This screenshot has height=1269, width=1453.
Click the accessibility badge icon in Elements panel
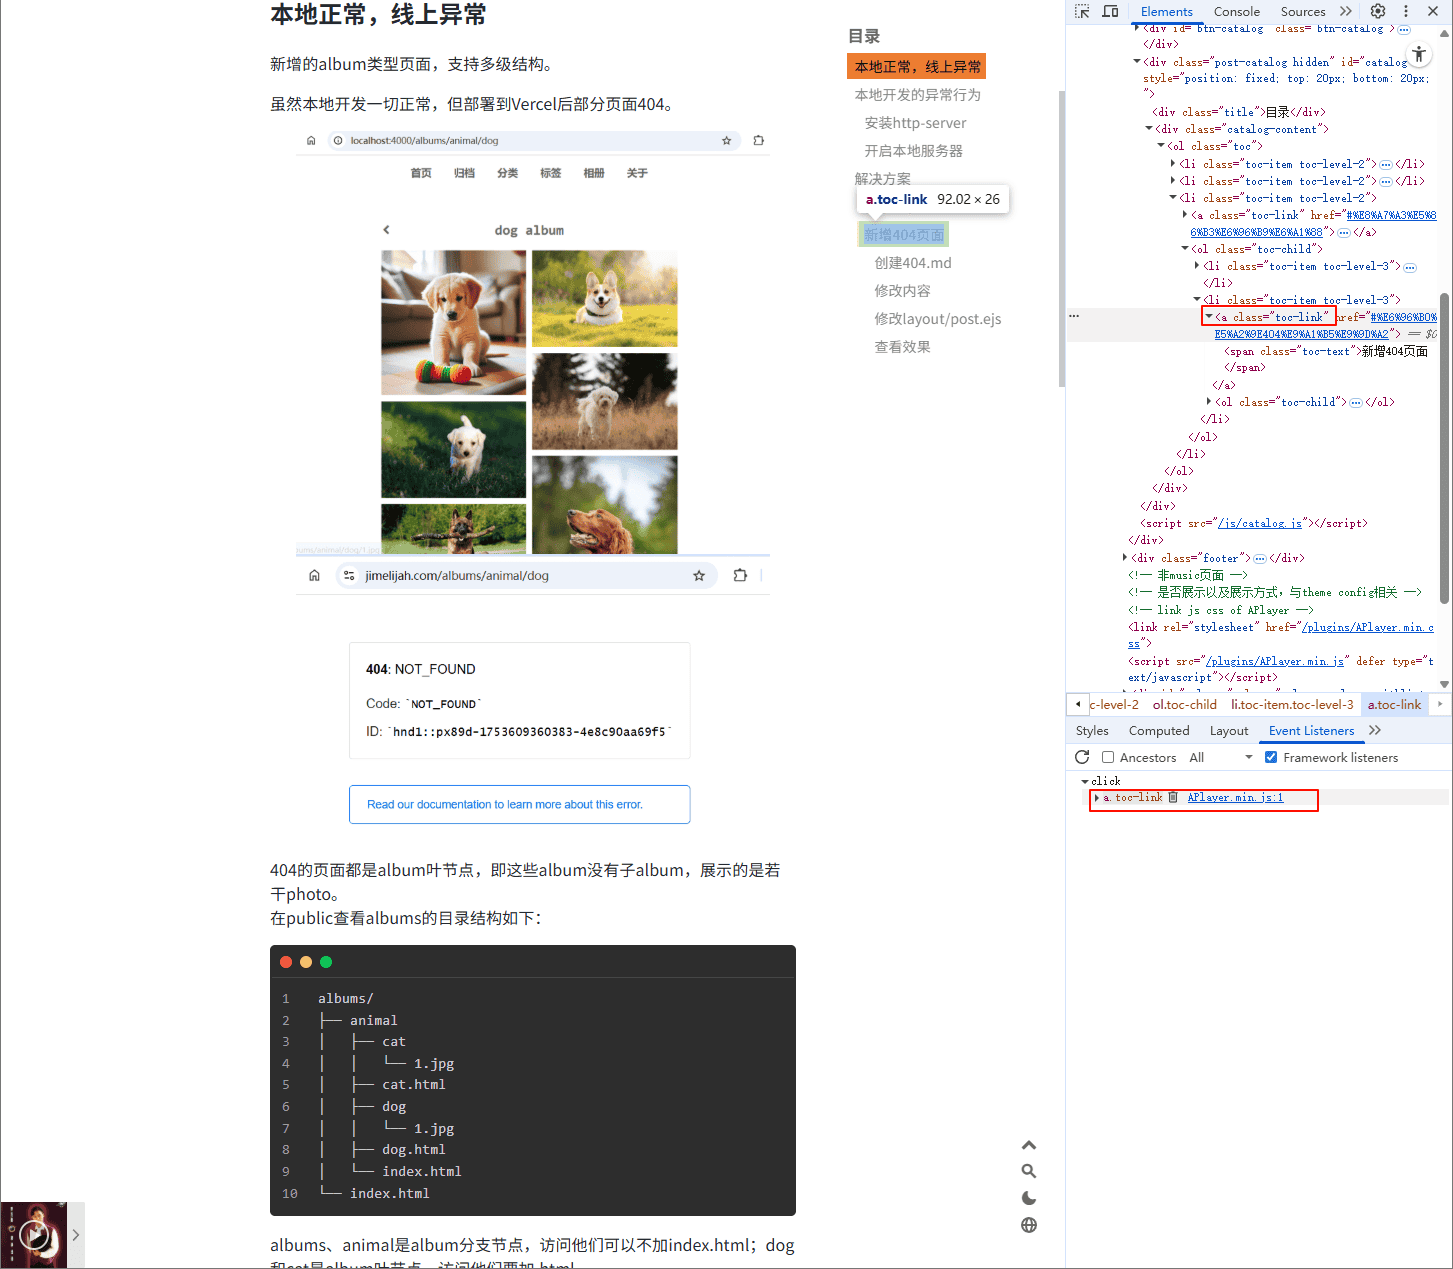pos(1419,54)
